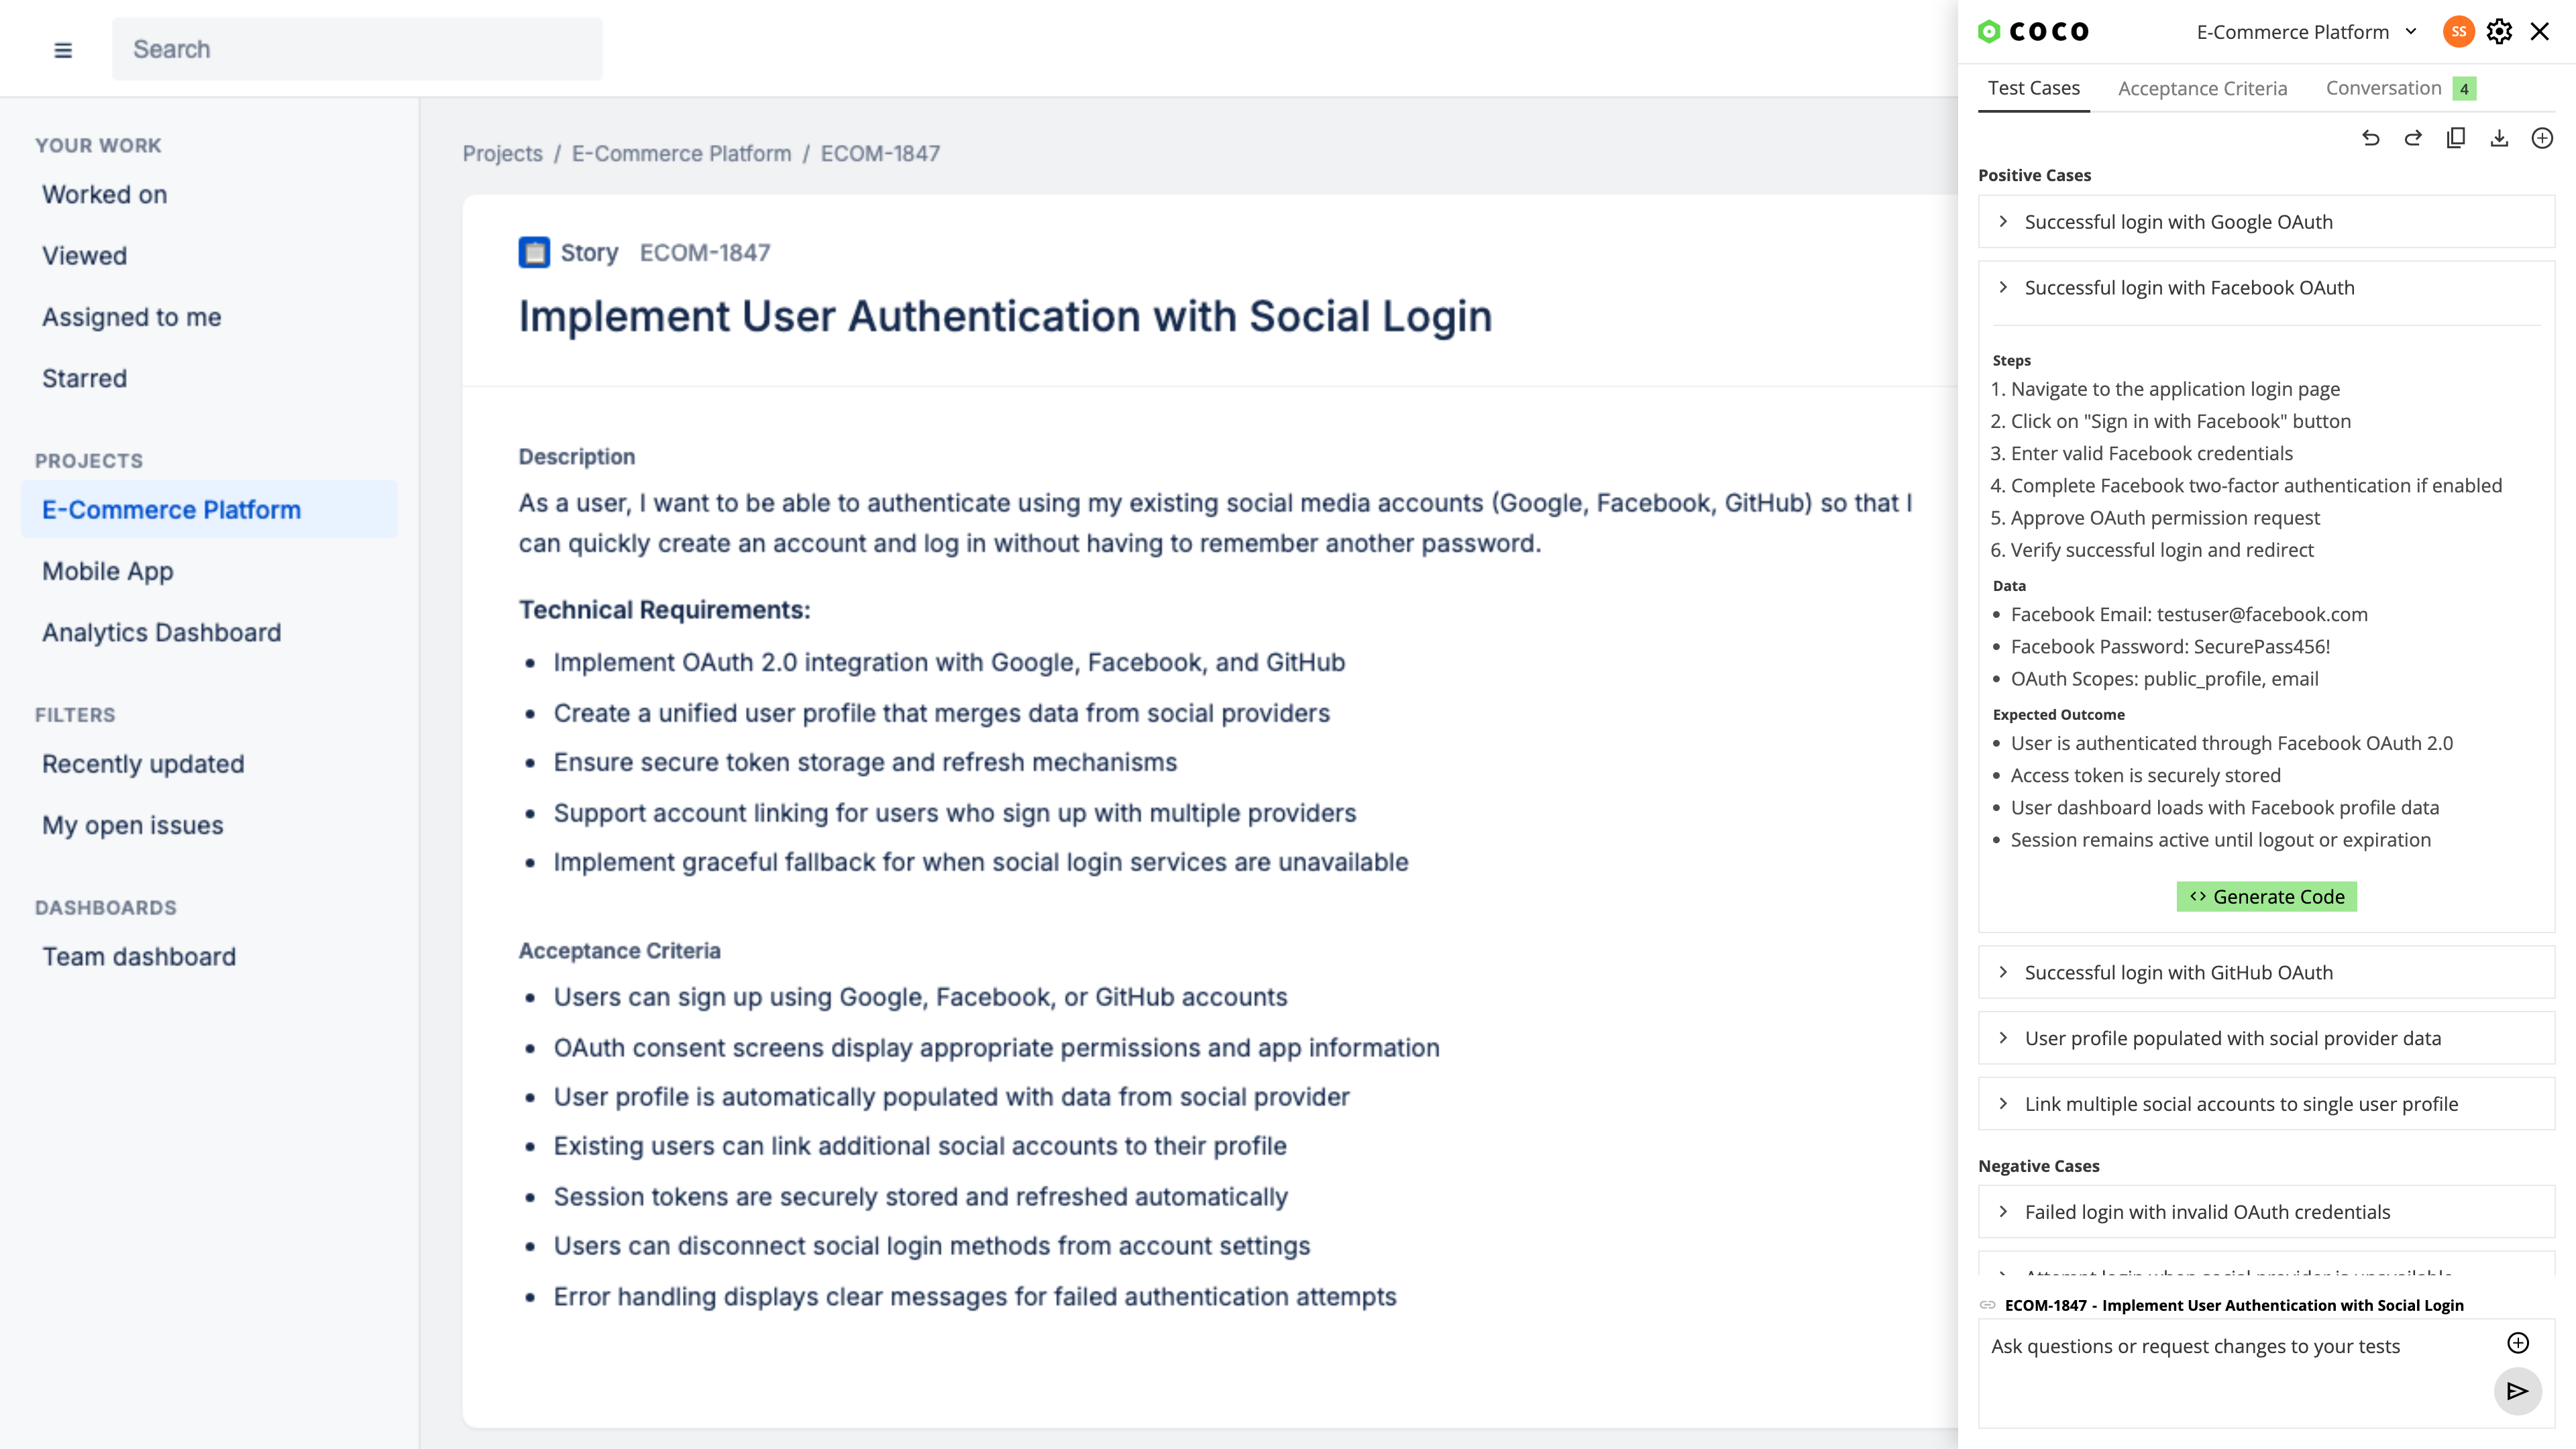Screen dimensions: 2576x1449
Task: Open Projects from the breadcrumb
Action: pos(502,153)
